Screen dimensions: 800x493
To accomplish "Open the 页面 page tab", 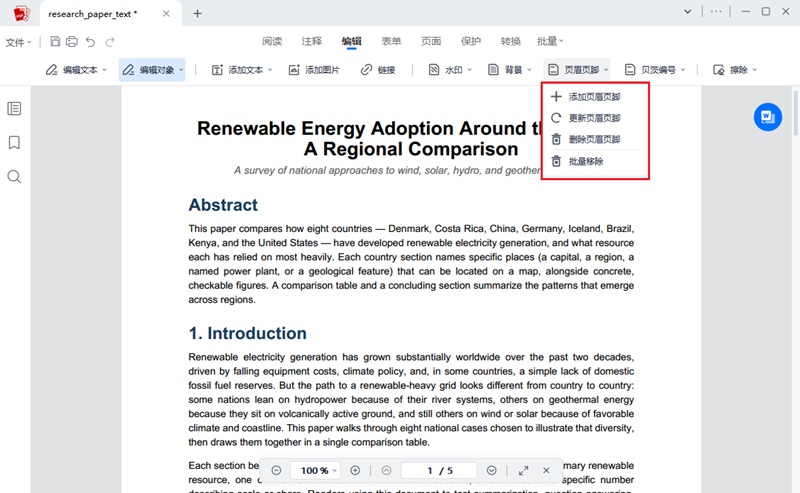I will 431,41.
